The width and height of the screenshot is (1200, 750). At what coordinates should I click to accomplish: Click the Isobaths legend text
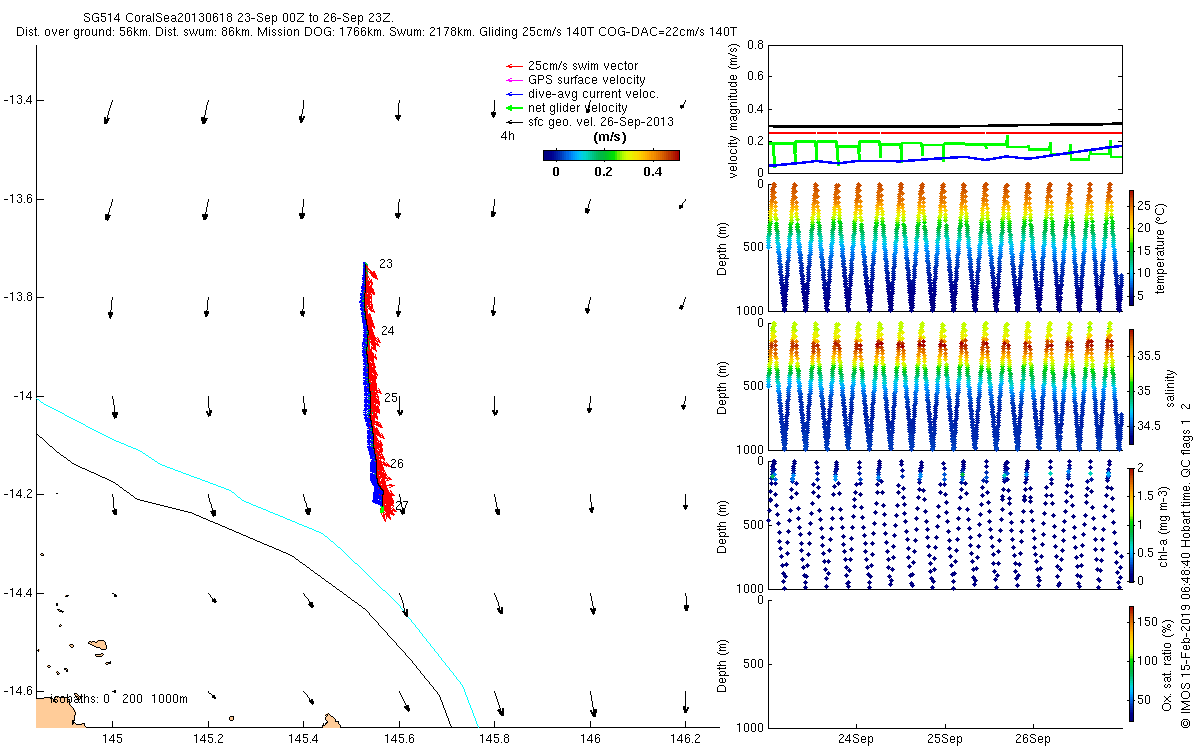(x=118, y=698)
